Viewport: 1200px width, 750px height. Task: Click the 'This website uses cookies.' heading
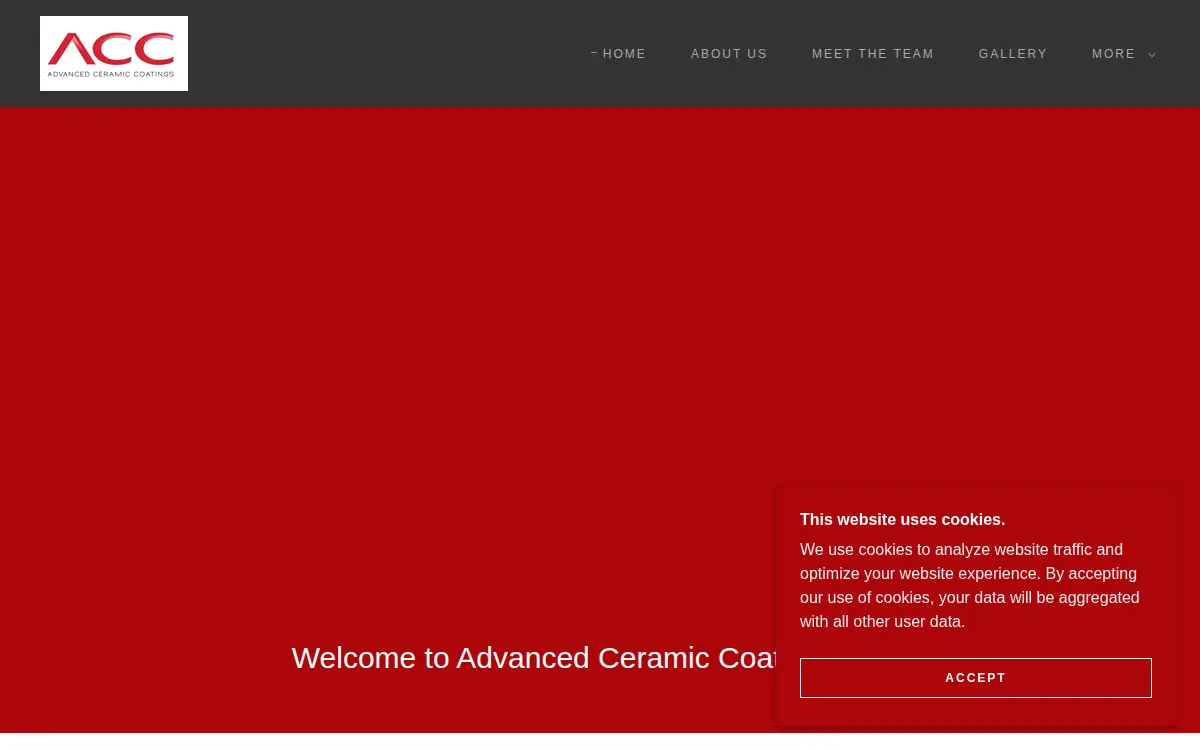coord(902,520)
